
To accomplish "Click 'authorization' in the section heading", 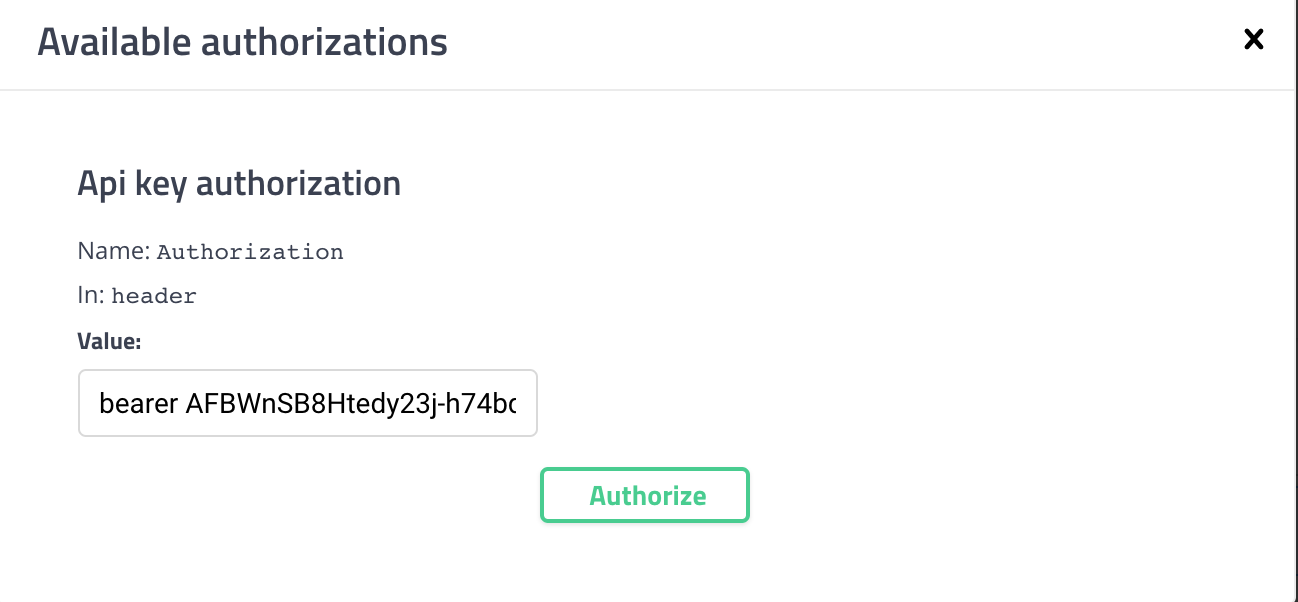I will (298, 184).
